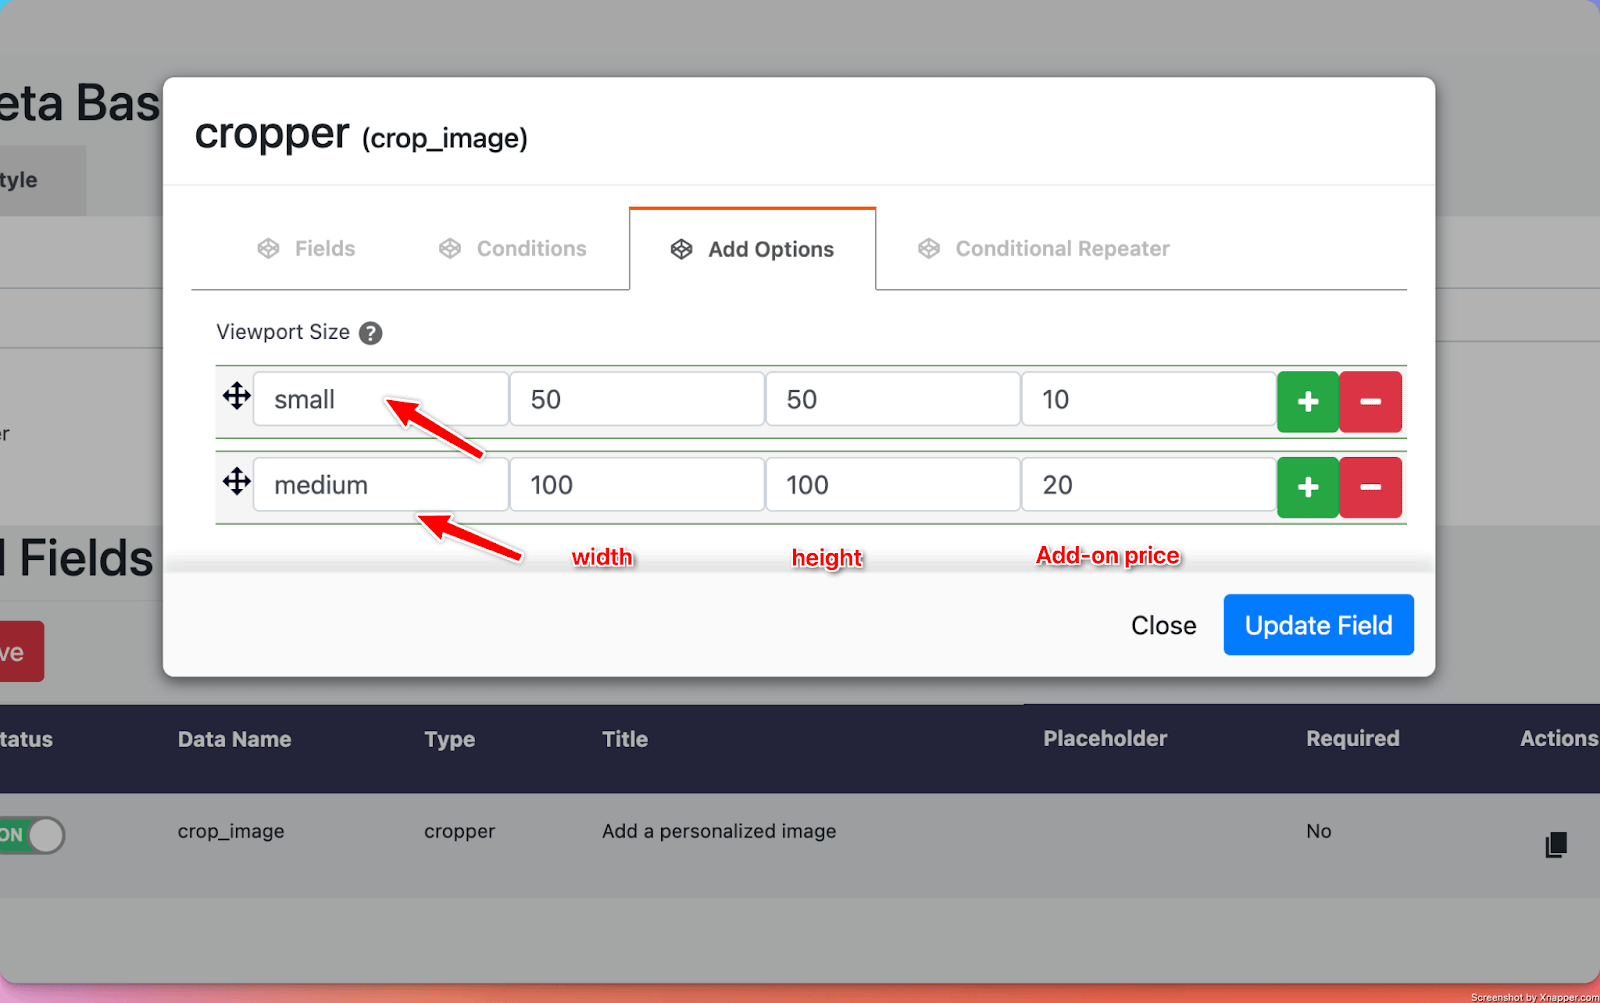Click the Viewport Size help question icon
The height and width of the screenshot is (1003, 1600).
tap(370, 333)
